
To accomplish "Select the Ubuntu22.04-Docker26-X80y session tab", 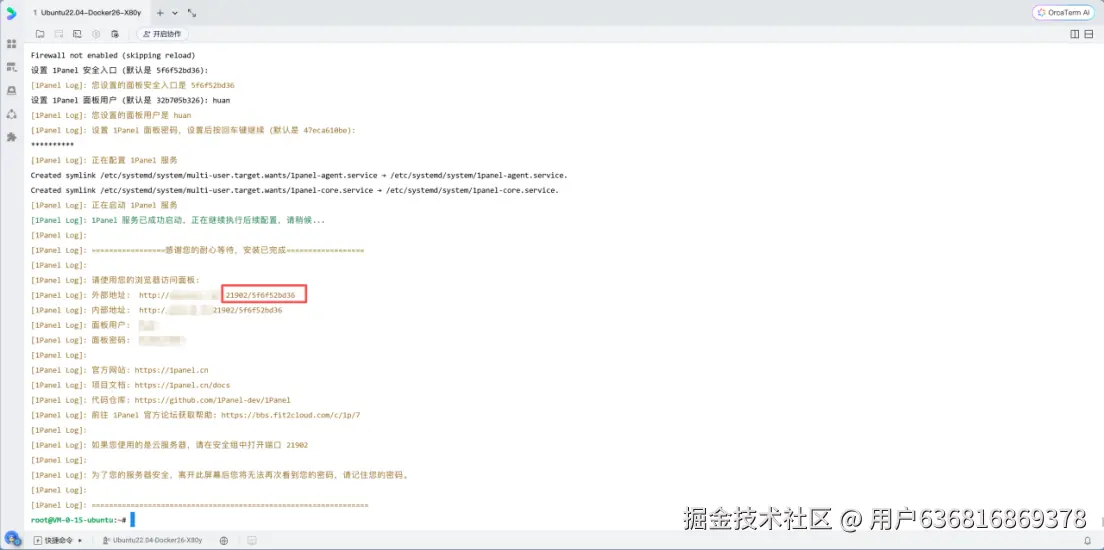I will tap(88, 13).
